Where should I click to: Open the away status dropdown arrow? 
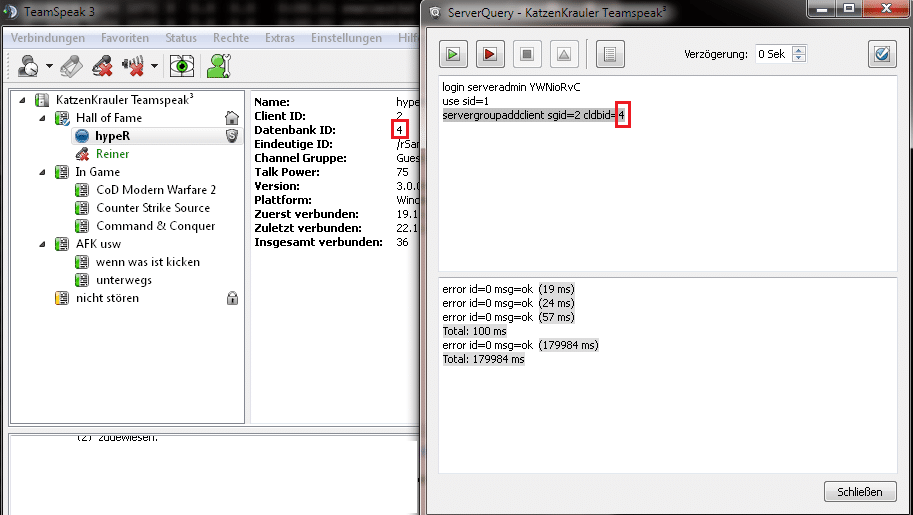pos(49,66)
